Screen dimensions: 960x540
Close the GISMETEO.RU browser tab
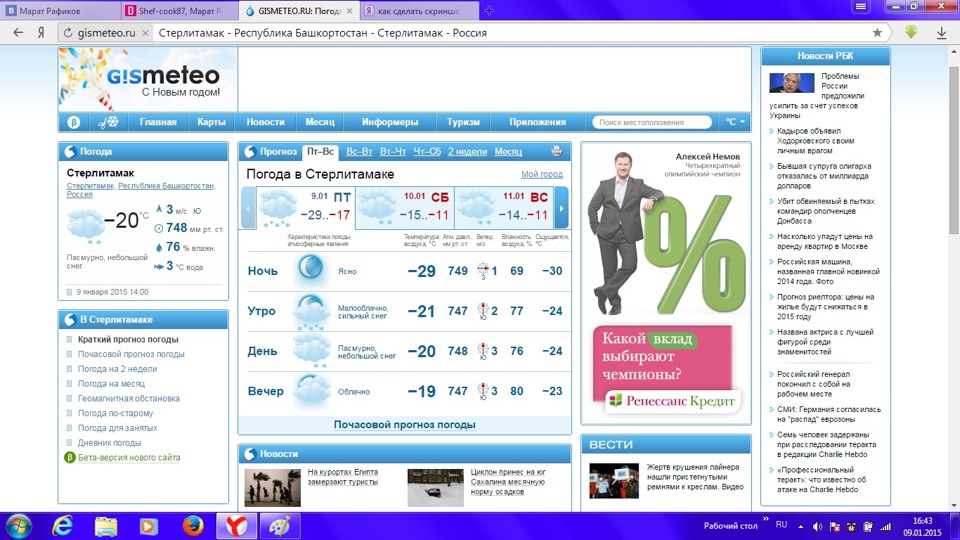350,10
